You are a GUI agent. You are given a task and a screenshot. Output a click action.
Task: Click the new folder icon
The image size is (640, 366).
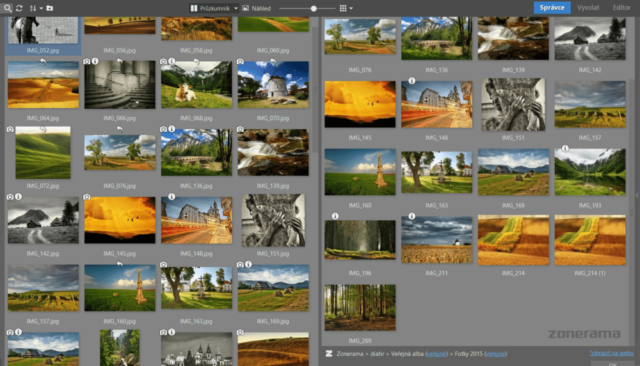pyautogui.click(x=50, y=8)
